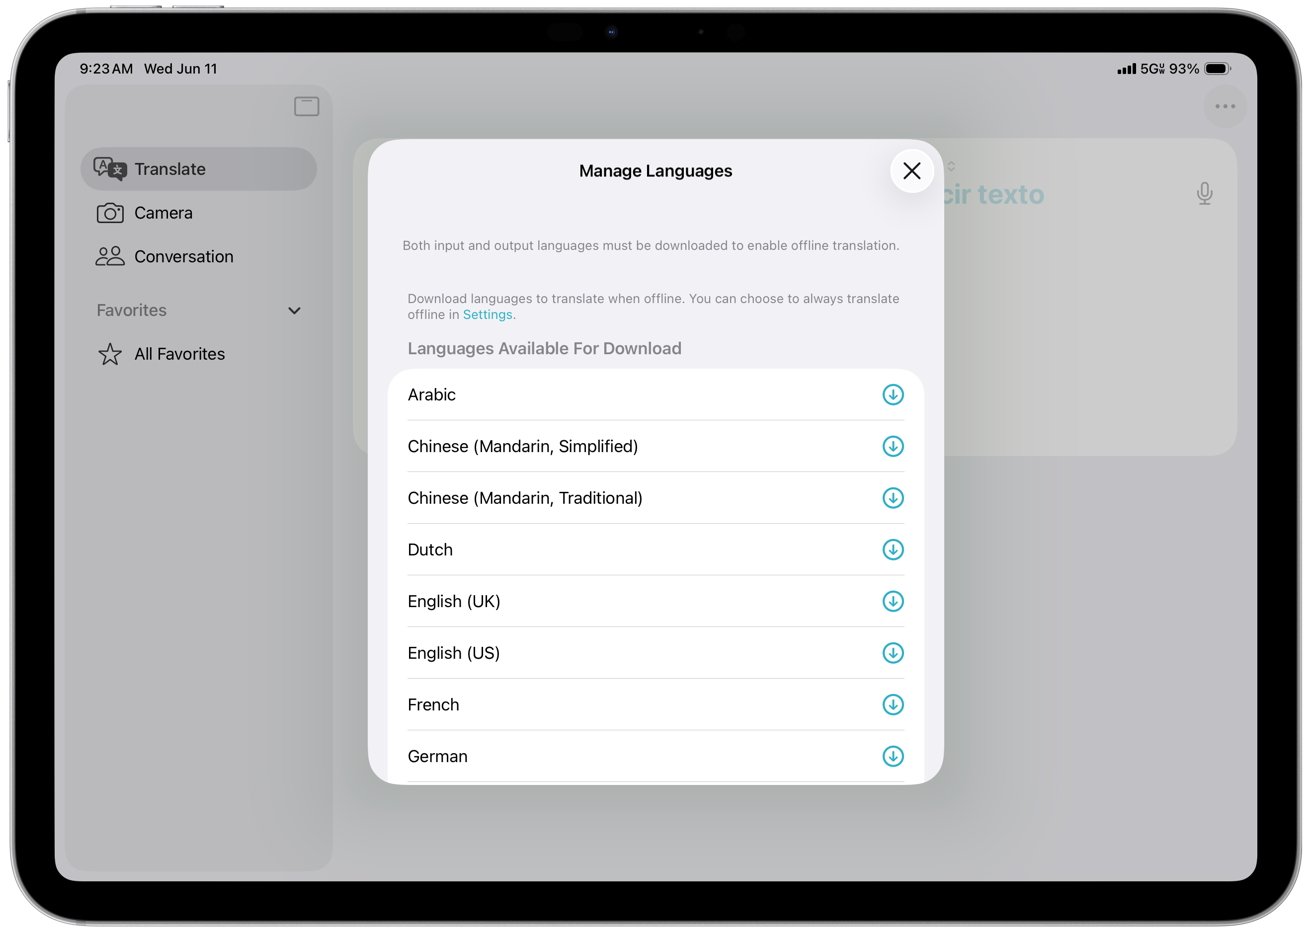Tap the 9:23 AM clock
Viewport: 1312px width, 934px height.
point(106,69)
